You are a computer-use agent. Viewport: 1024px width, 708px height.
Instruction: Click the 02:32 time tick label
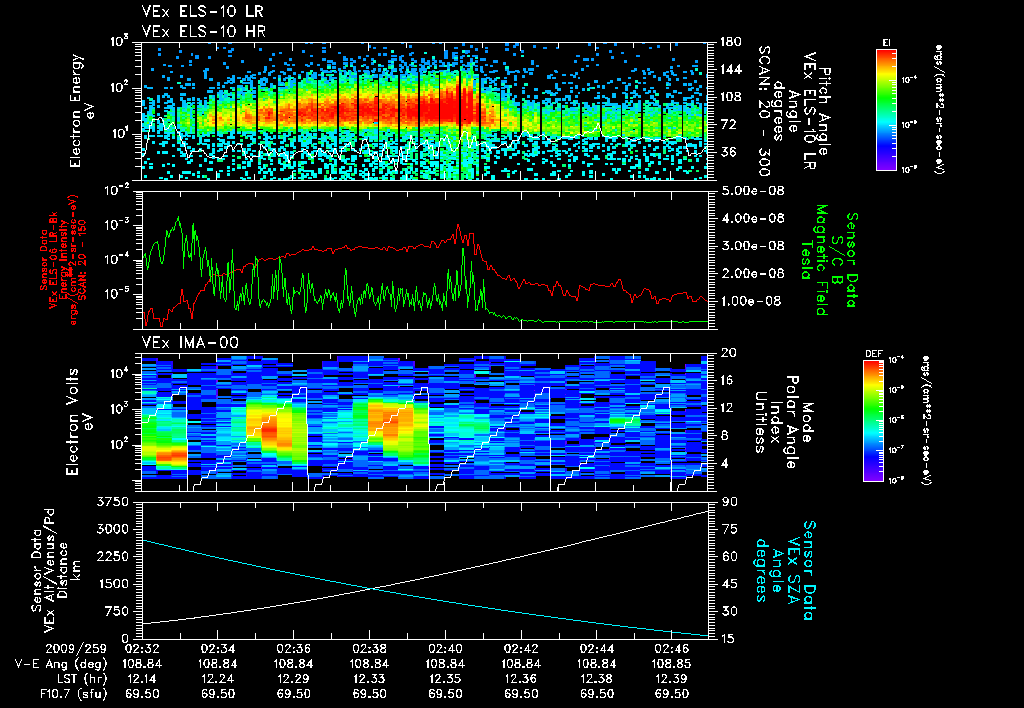[x=142, y=649]
